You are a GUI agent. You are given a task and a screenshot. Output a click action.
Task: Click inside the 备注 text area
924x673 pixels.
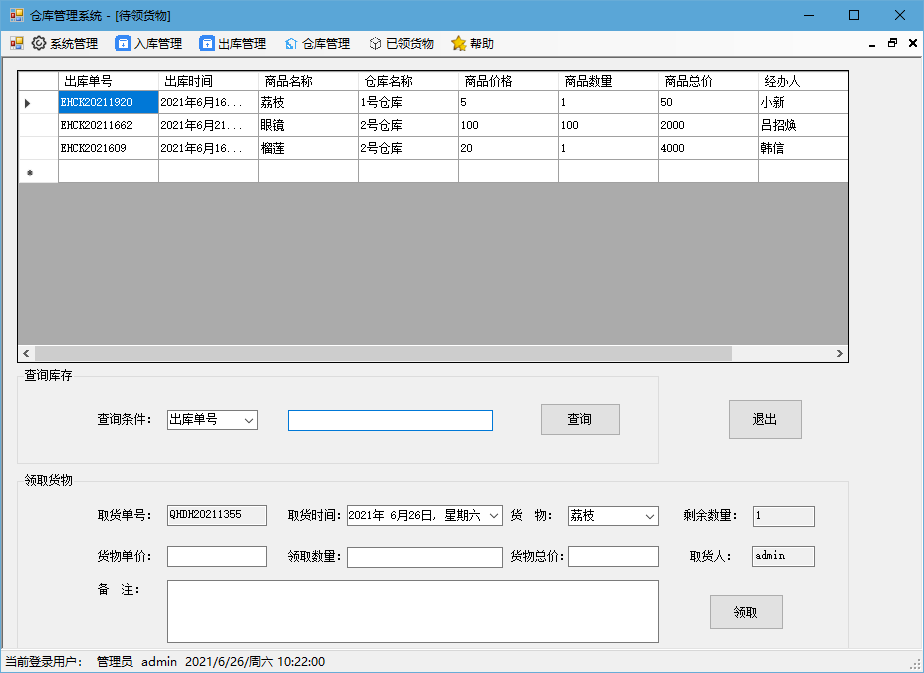[x=412, y=610]
